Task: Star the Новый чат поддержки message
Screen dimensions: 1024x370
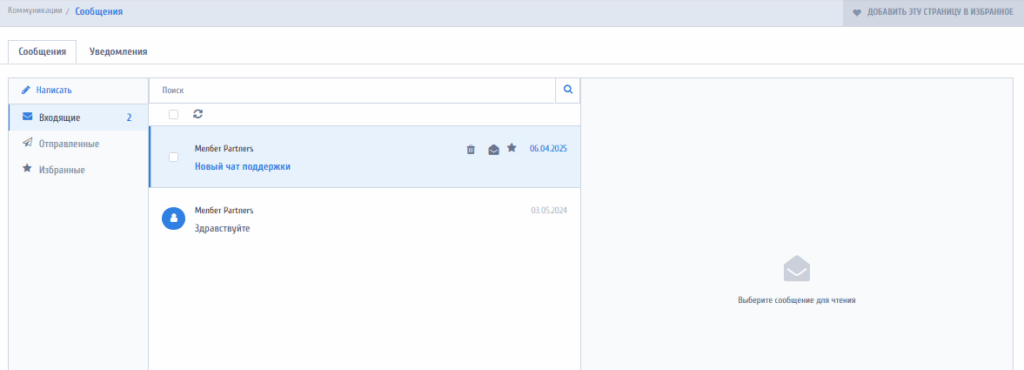Action: coord(512,148)
